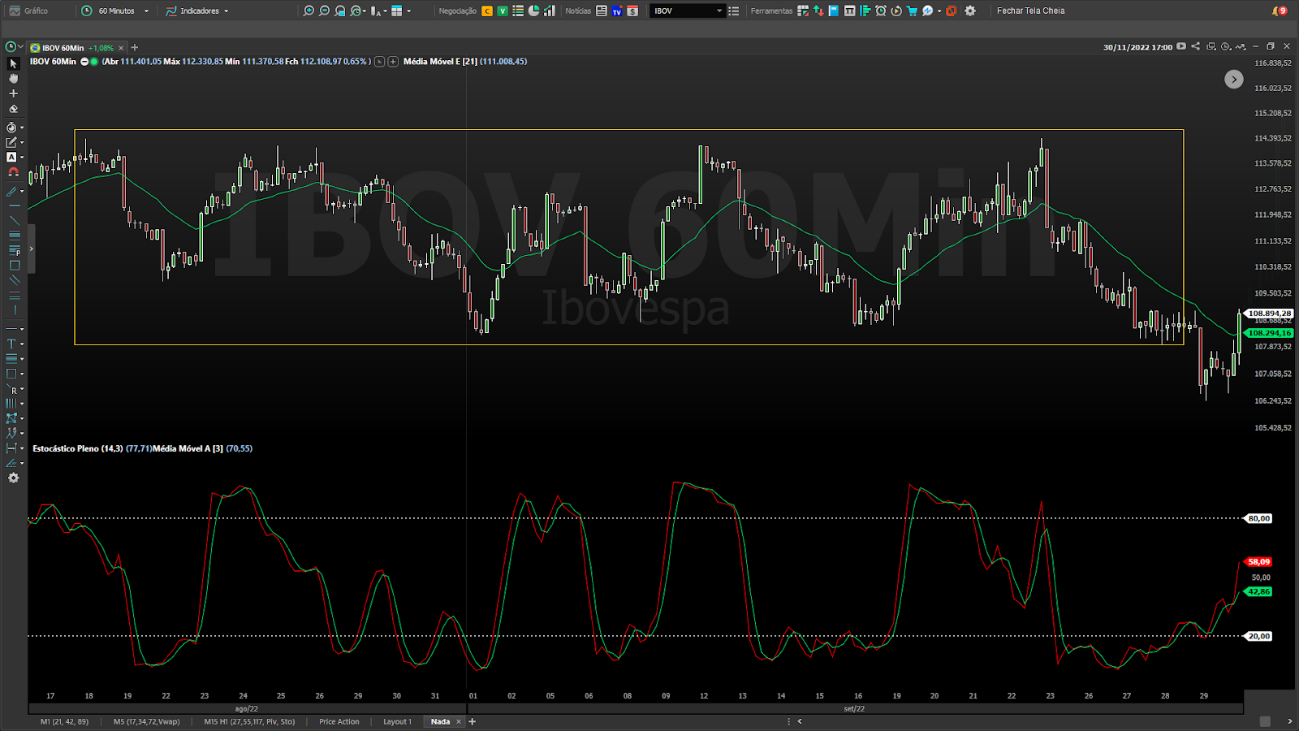Select the text annotation A tool

(x=12, y=157)
